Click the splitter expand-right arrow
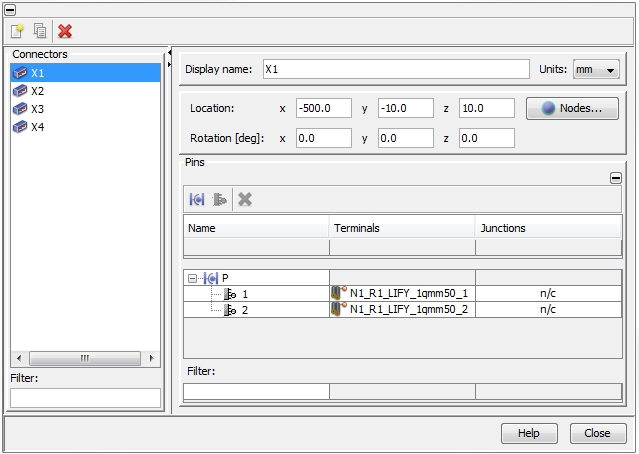This screenshot has height=454, width=639. (169, 64)
